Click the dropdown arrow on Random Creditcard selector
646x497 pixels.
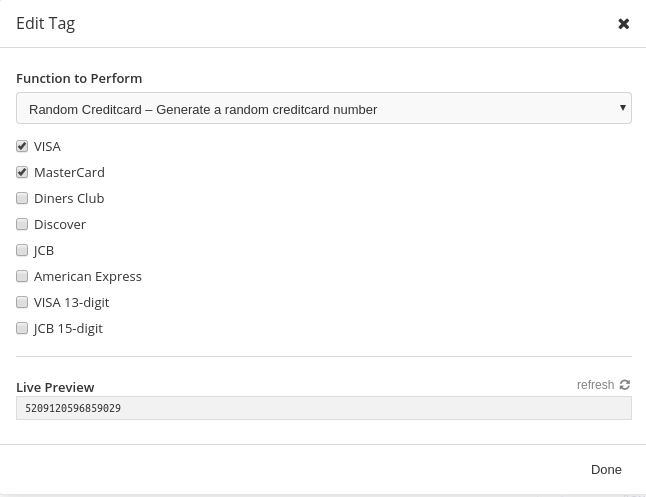pyautogui.click(x=623, y=108)
